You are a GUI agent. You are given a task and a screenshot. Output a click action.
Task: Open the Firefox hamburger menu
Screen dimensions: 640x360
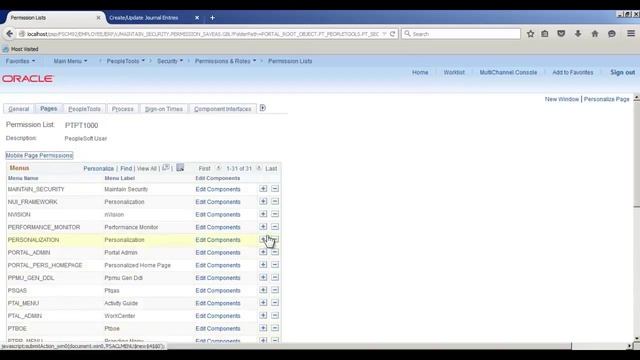tap(631, 33)
